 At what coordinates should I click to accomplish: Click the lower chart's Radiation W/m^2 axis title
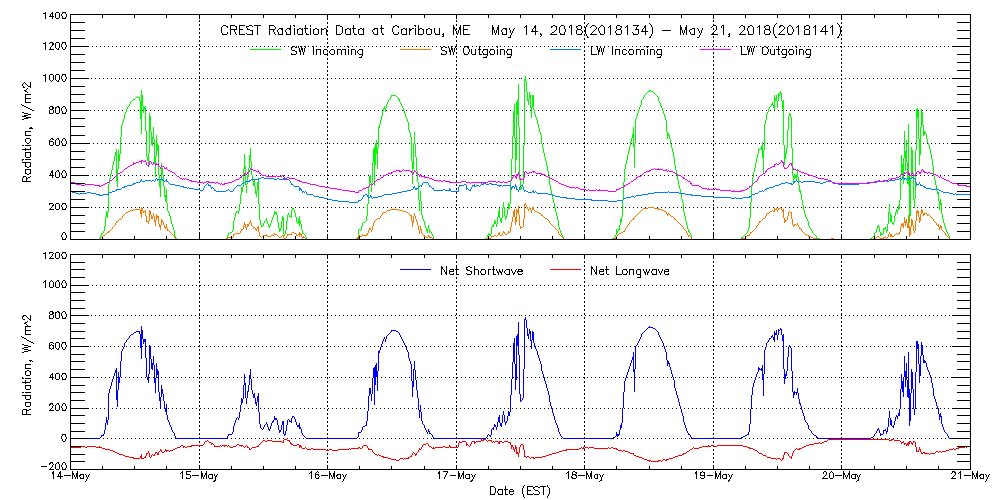[x=28, y=360]
